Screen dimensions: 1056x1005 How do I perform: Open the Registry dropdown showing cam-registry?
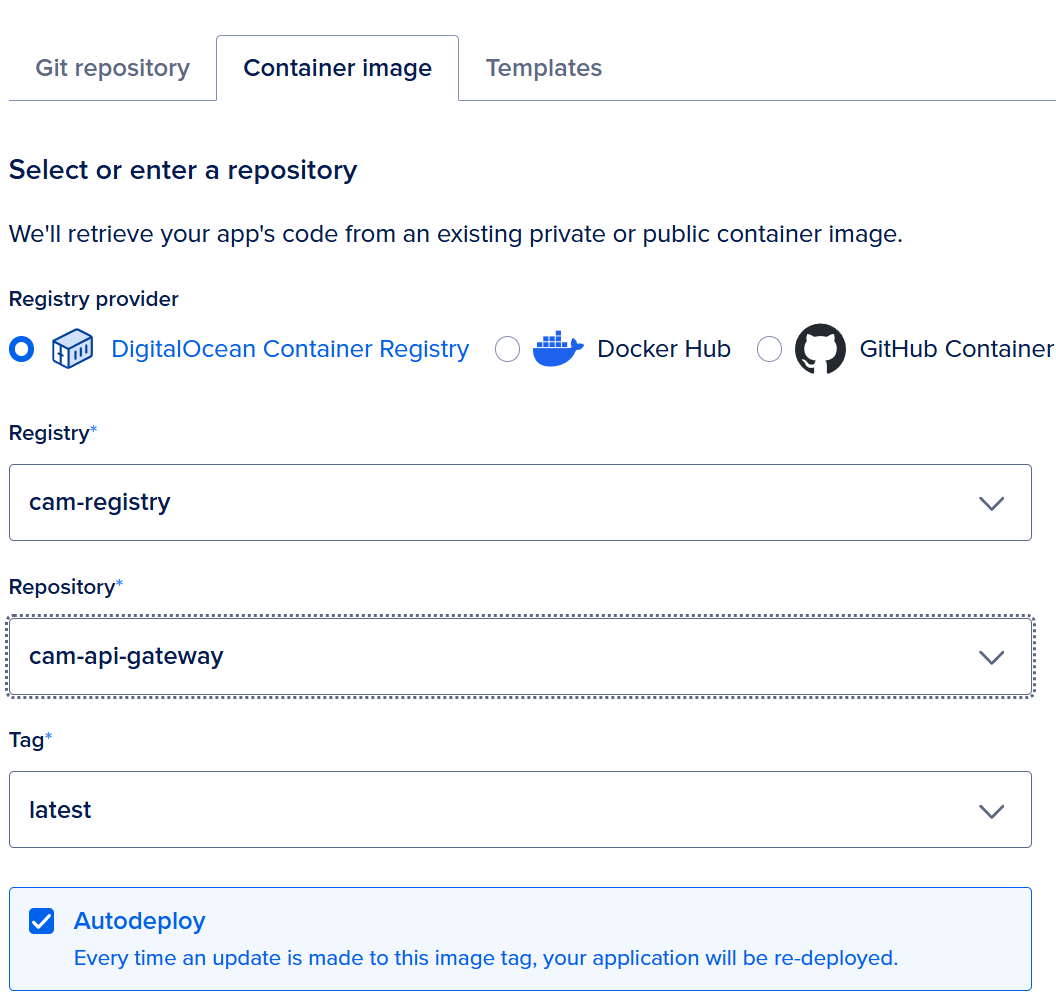click(x=500, y=502)
